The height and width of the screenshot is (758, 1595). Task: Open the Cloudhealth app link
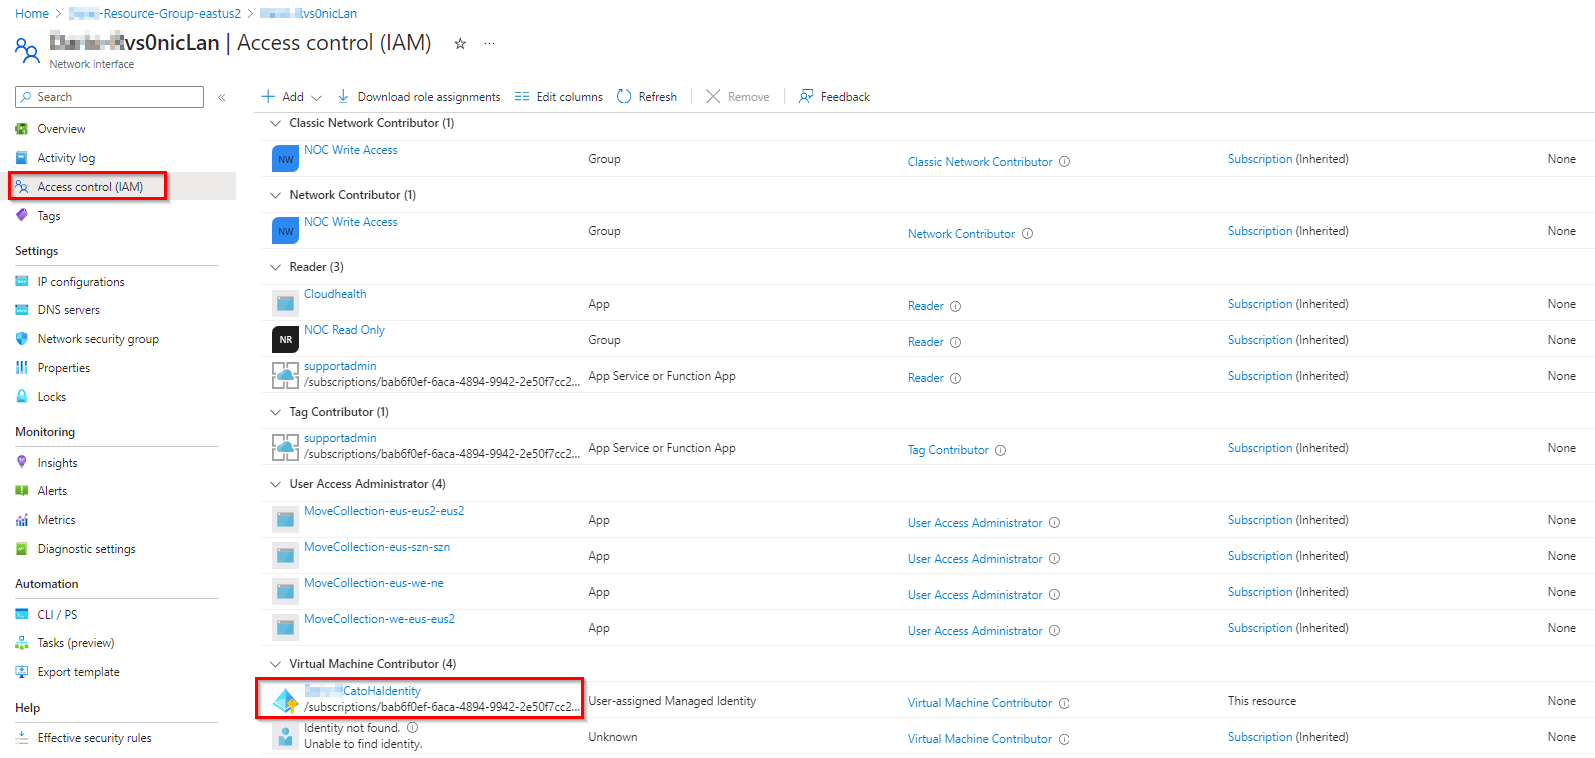click(335, 294)
